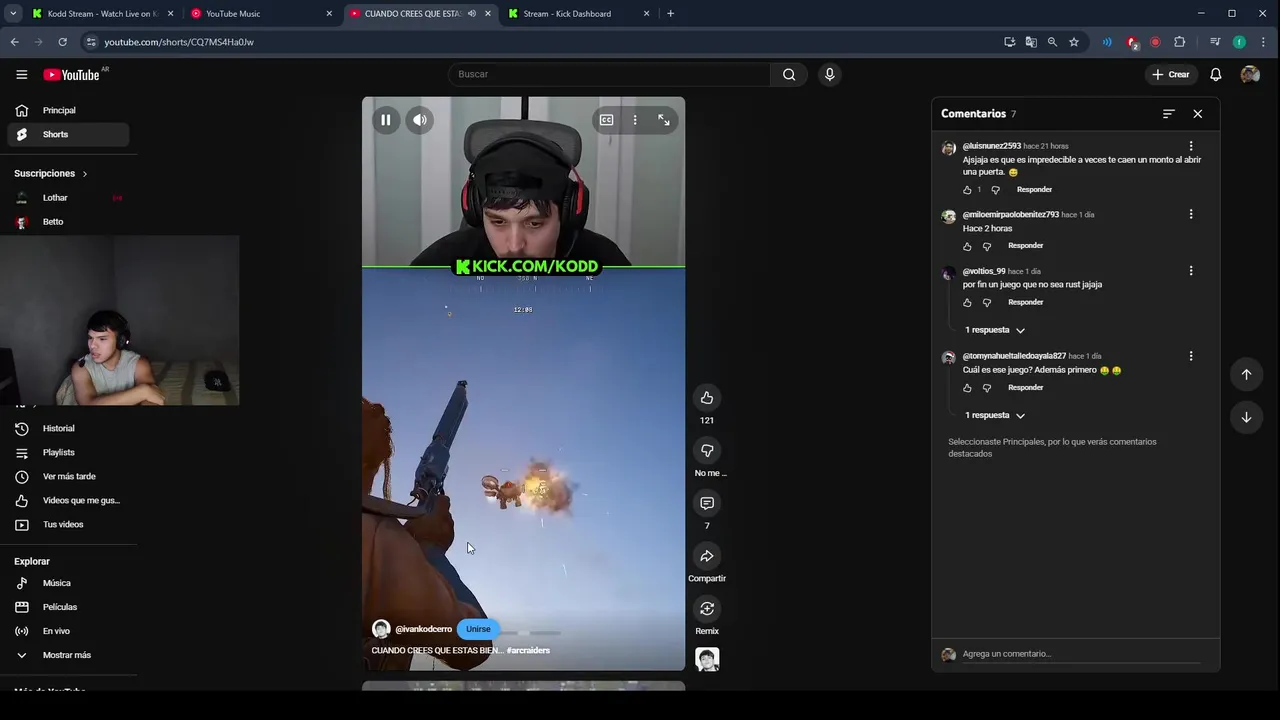1280x720 pixels.
Task: Click the Unirse join button
Action: coord(478,629)
